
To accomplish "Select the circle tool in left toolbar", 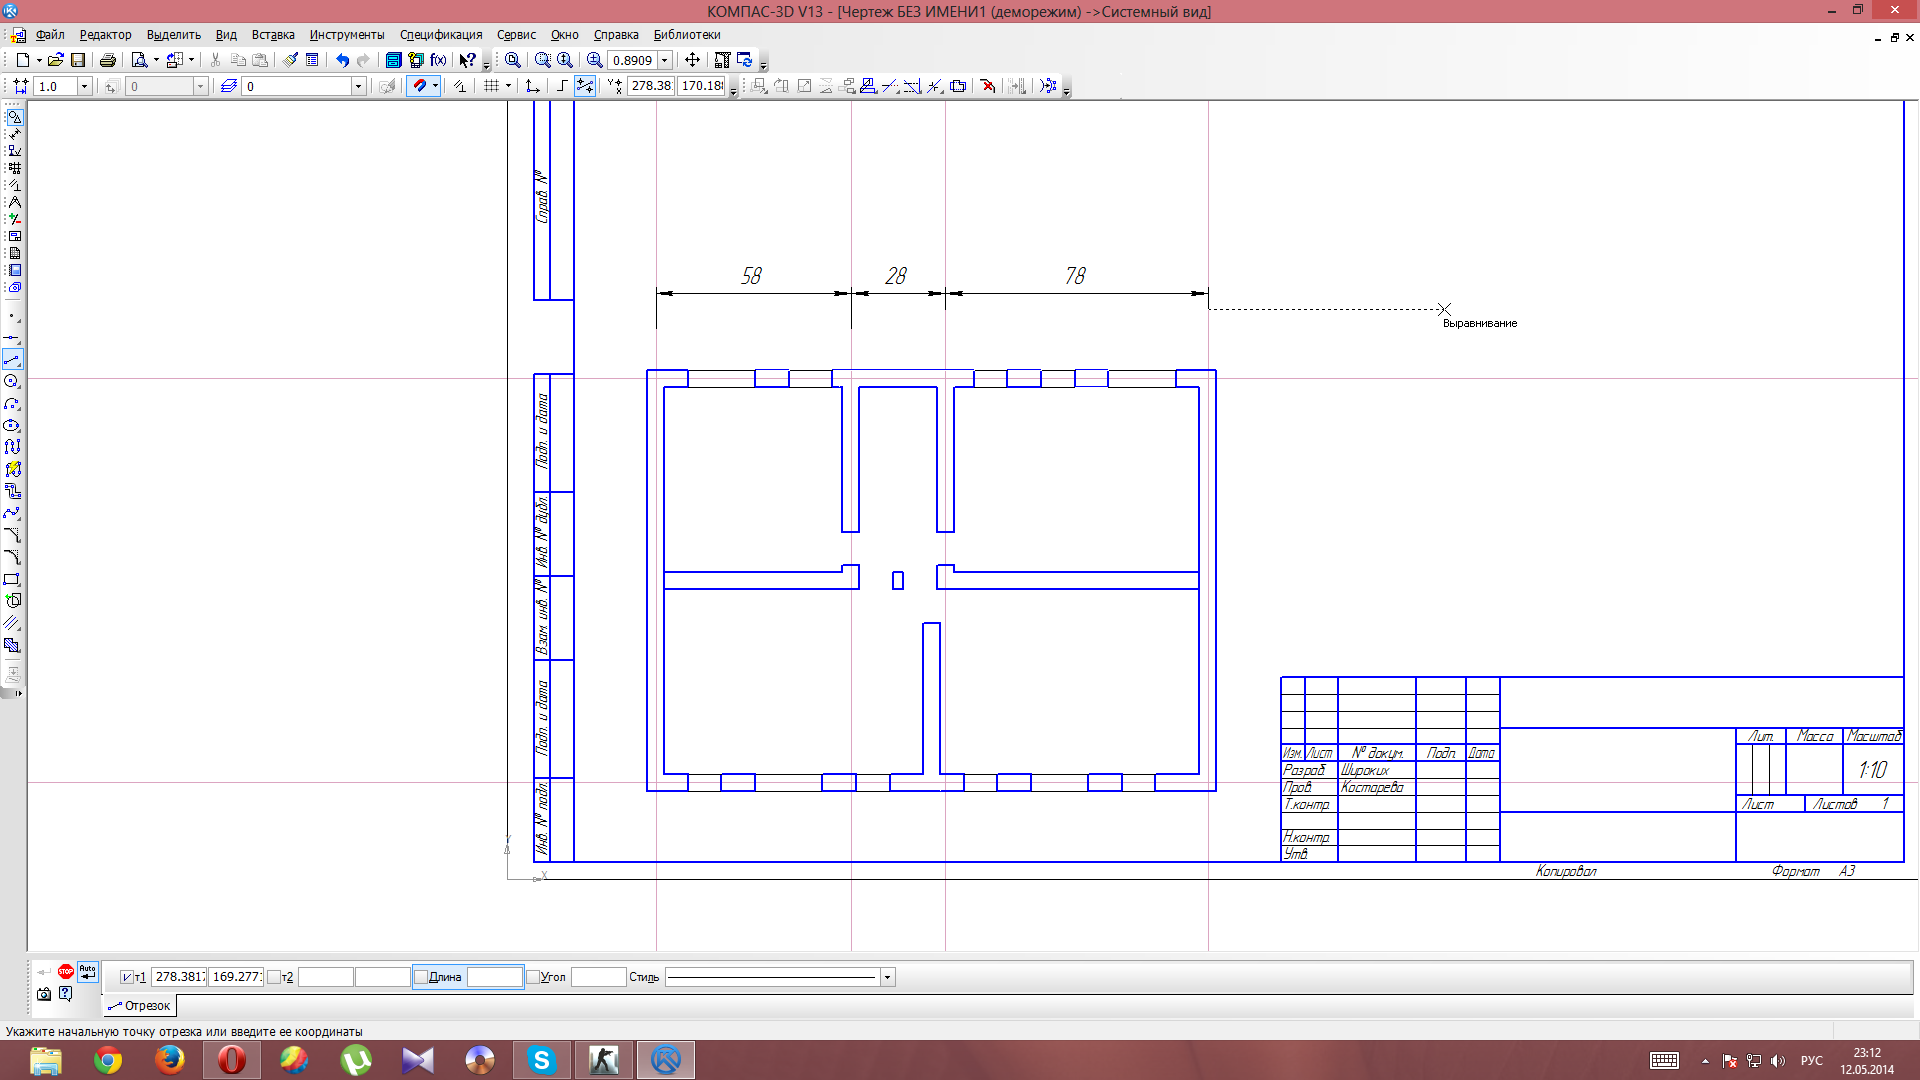I will [x=13, y=381].
